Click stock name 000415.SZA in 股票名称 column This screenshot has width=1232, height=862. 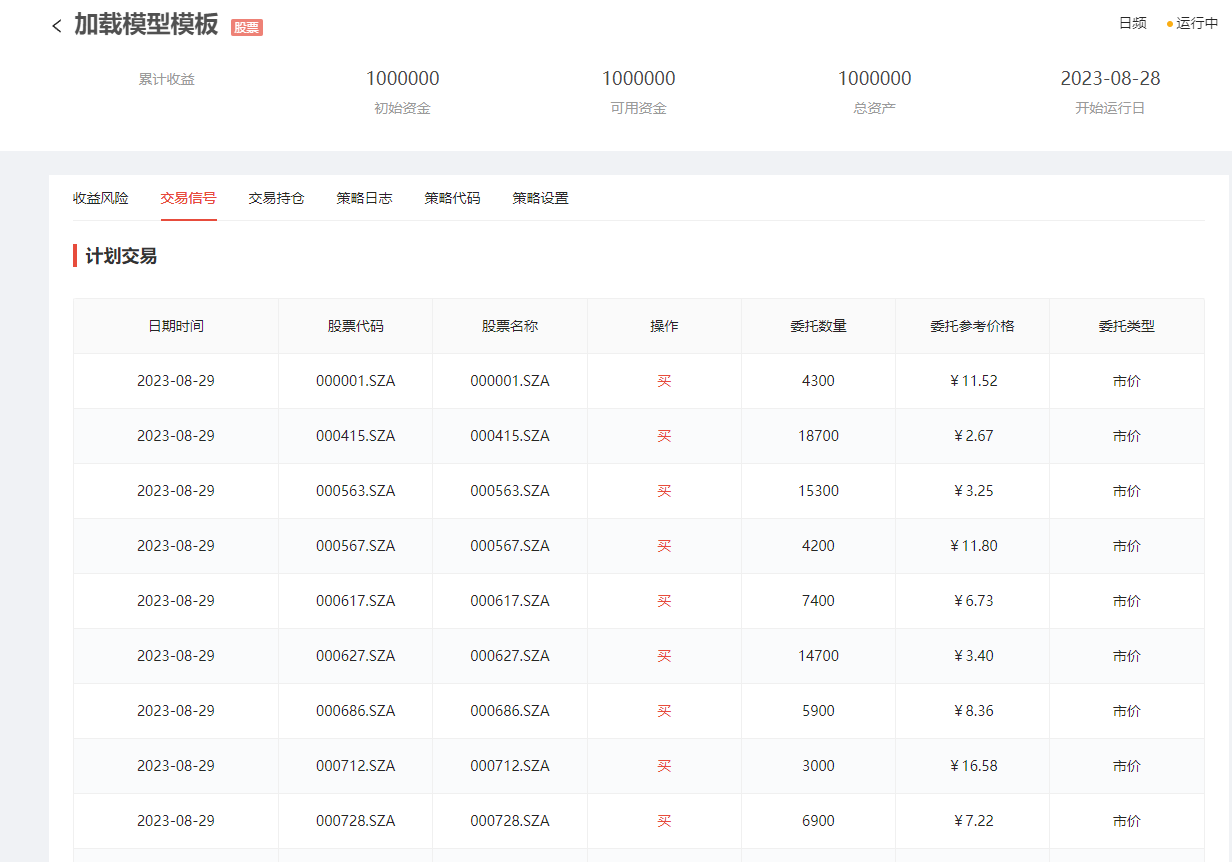click(510, 436)
